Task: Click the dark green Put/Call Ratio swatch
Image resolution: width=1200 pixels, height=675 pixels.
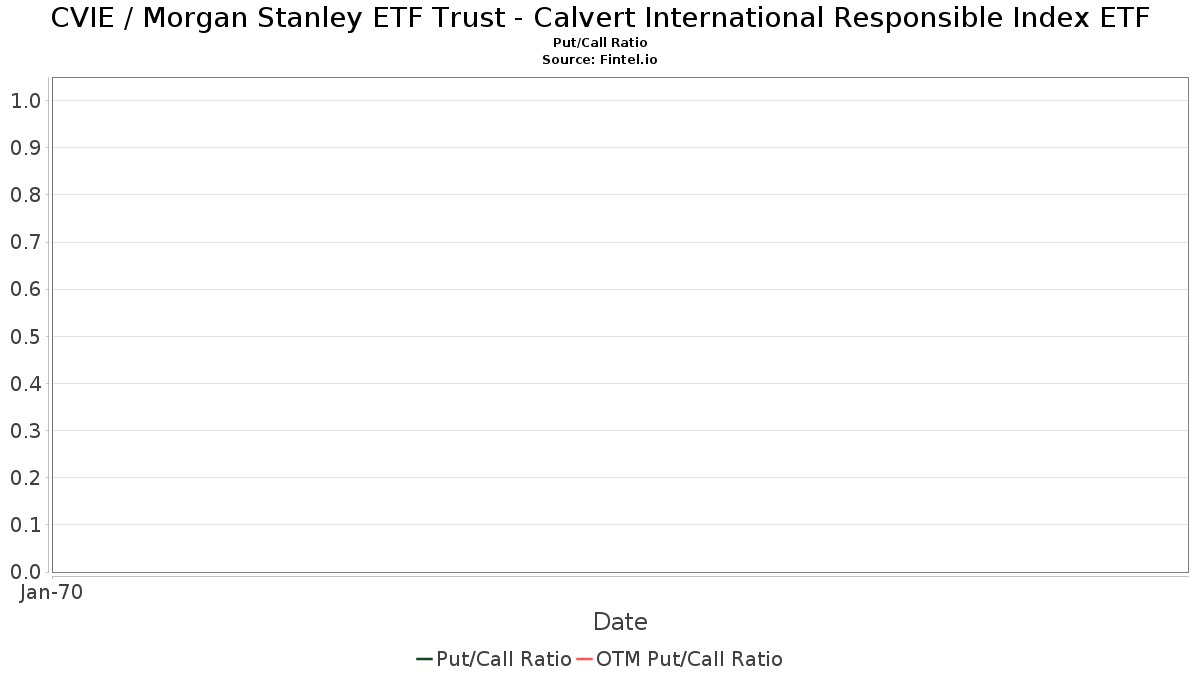Action: click(x=425, y=659)
